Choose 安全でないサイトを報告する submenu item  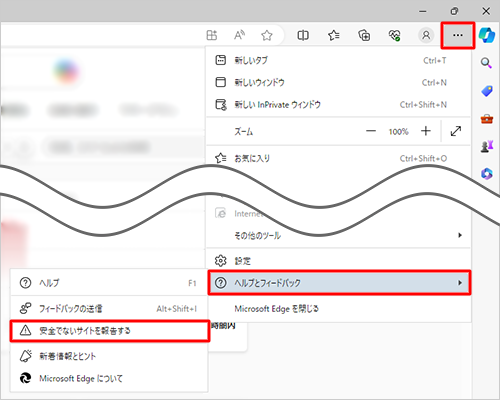110,331
